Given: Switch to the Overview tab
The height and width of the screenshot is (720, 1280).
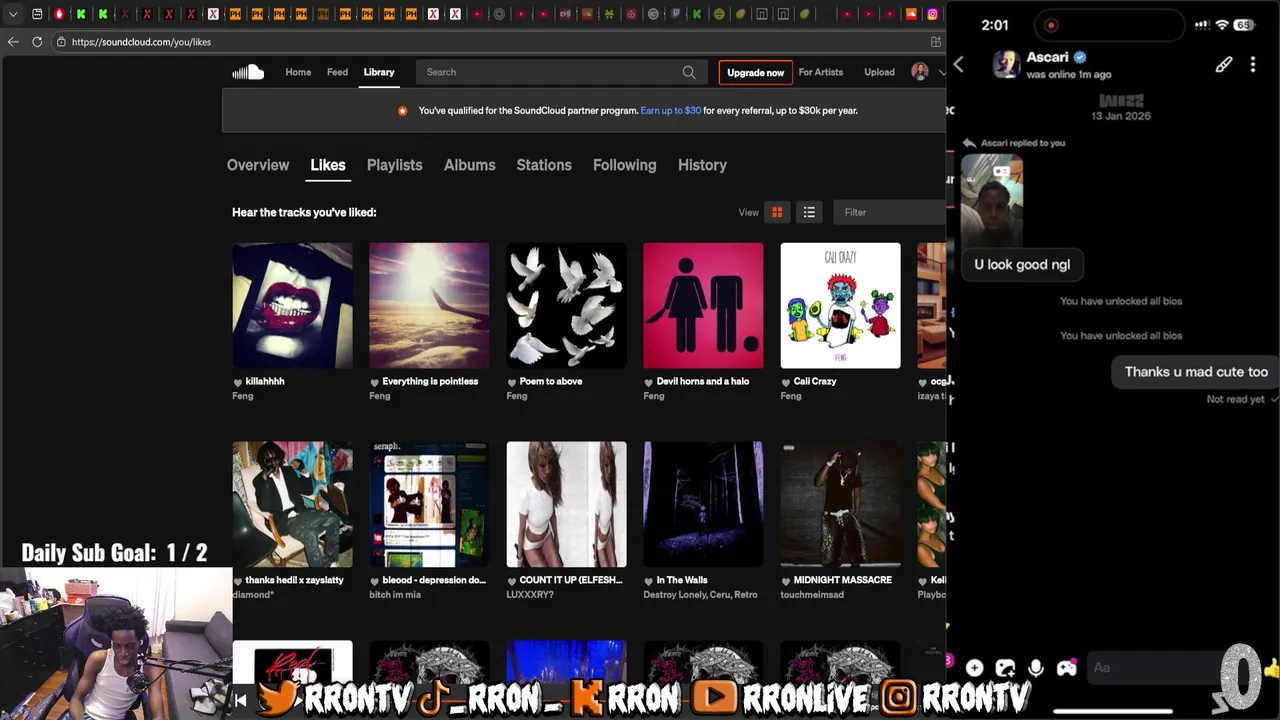Looking at the screenshot, I should click(258, 165).
